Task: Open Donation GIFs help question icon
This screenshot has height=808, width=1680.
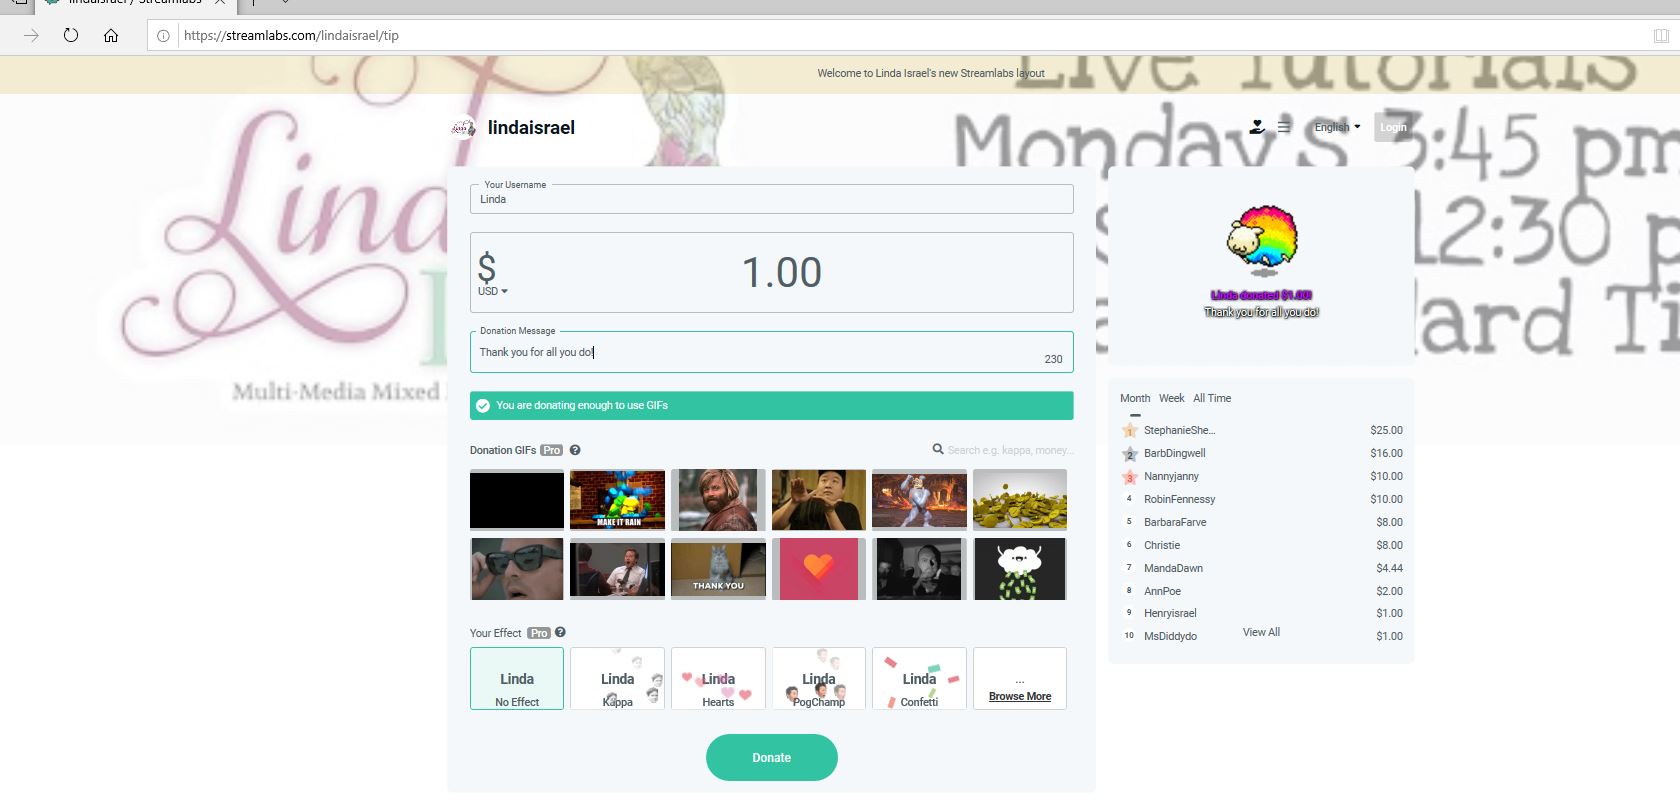Action: tap(575, 450)
